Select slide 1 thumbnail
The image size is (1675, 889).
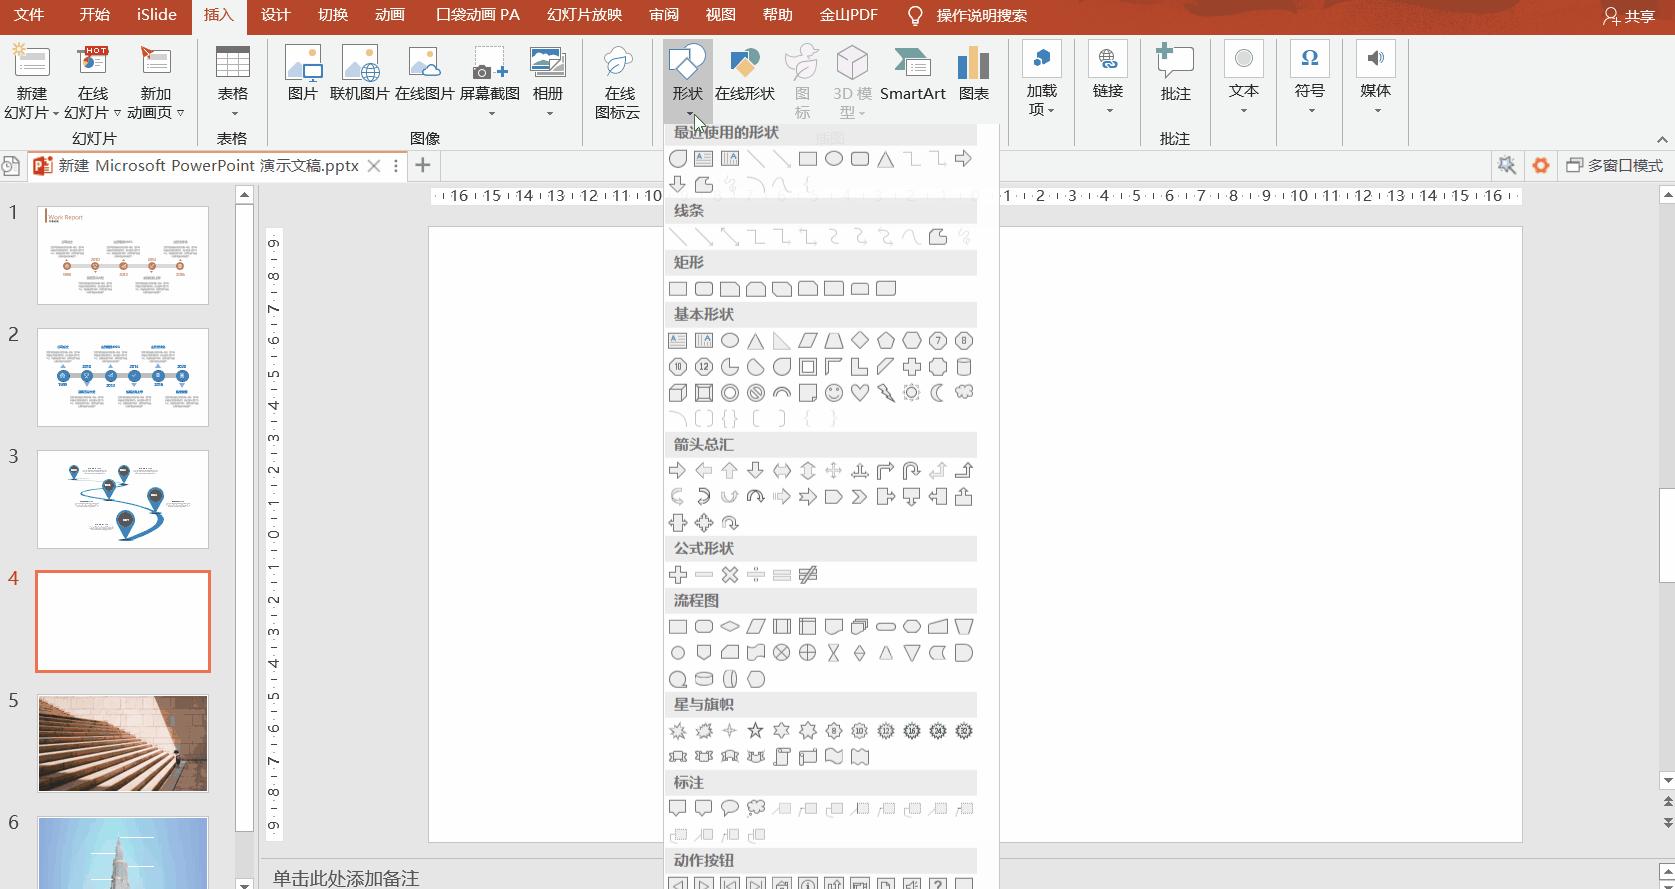tap(123, 255)
